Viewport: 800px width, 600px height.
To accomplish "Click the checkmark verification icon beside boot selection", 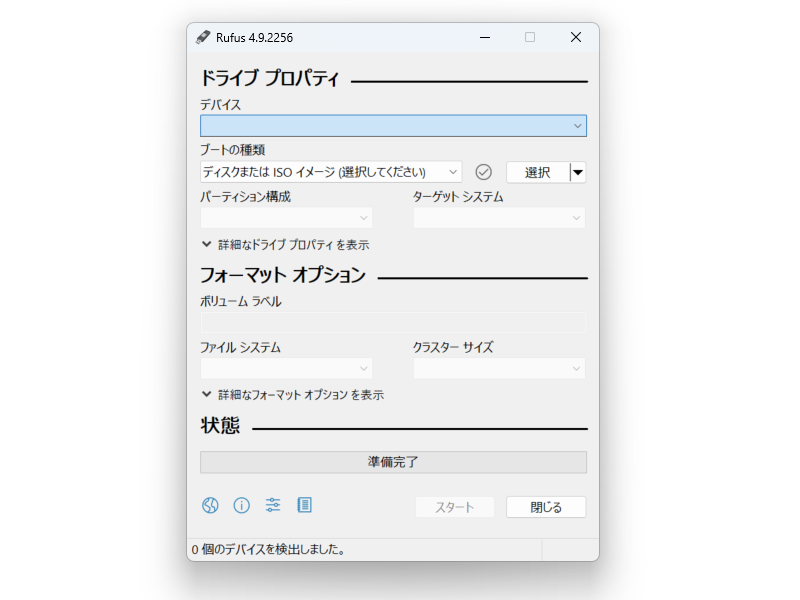I will [x=484, y=171].
